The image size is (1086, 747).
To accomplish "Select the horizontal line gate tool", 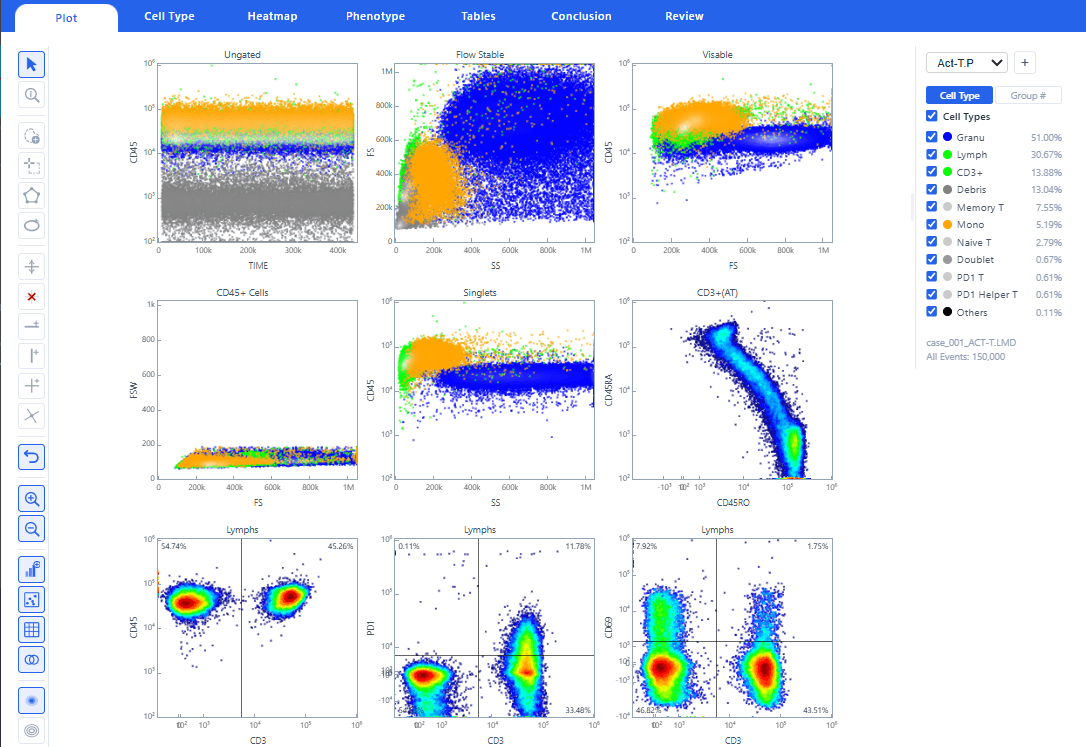I will (x=31, y=325).
